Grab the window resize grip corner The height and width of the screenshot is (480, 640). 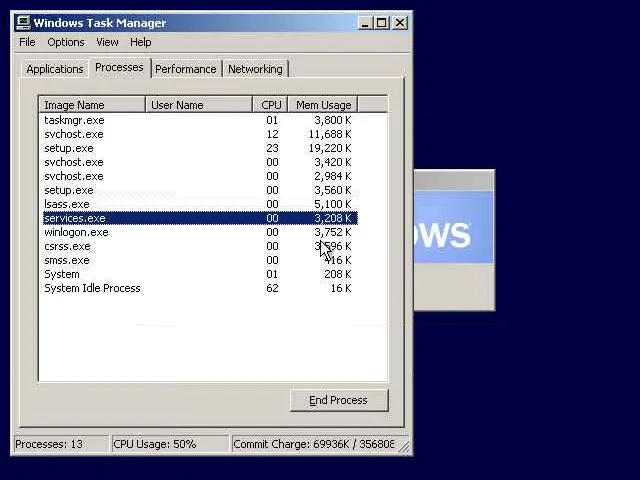pos(404,447)
